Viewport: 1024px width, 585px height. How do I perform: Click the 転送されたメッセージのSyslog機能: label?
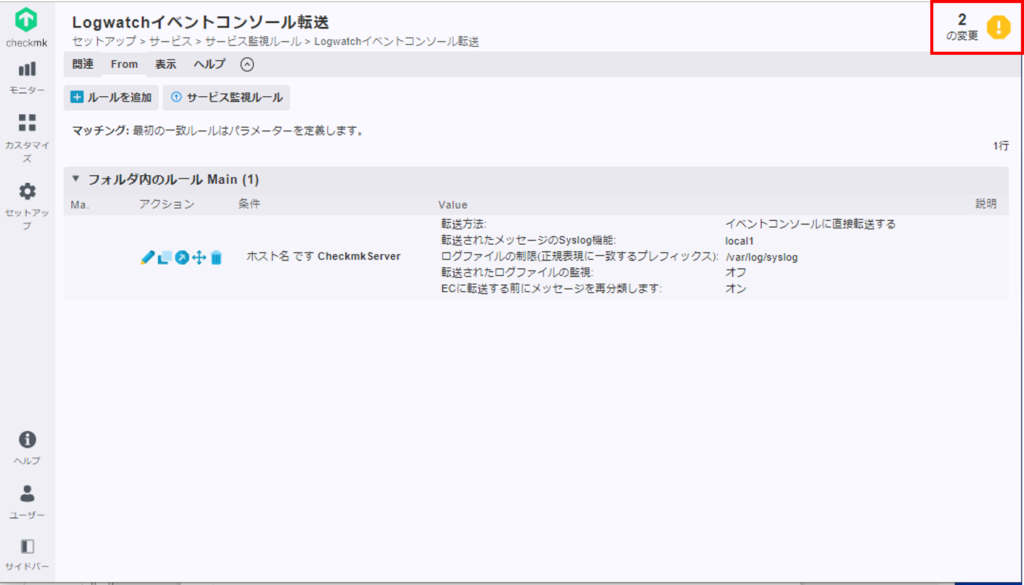pos(528,240)
